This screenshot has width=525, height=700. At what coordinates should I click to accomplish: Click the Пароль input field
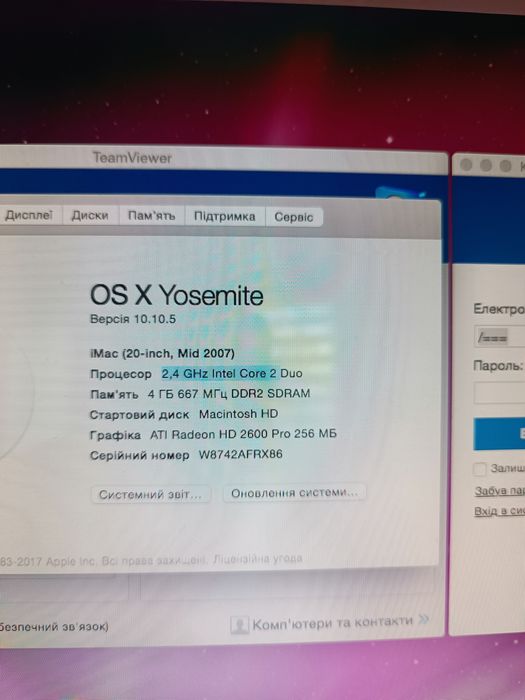coord(500,393)
